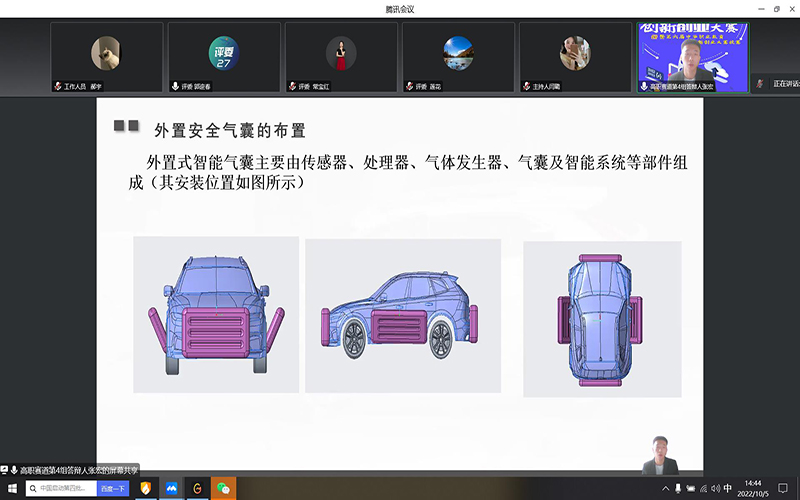Image resolution: width=800 pixels, height=500 pixels.
Task: Select the host 闫蜀 video tile
Action: tap(575, 57)
